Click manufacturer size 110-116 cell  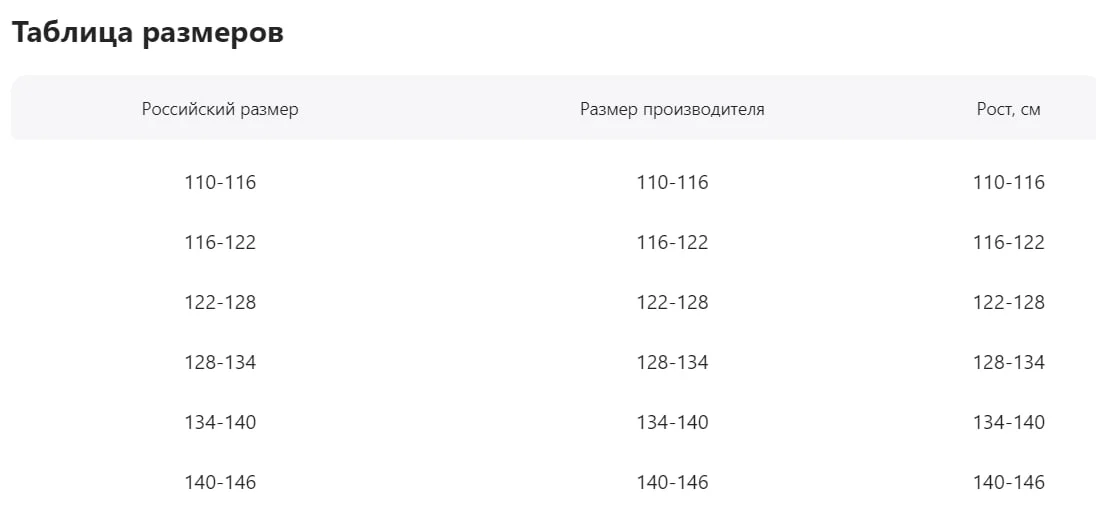point(672,182)
